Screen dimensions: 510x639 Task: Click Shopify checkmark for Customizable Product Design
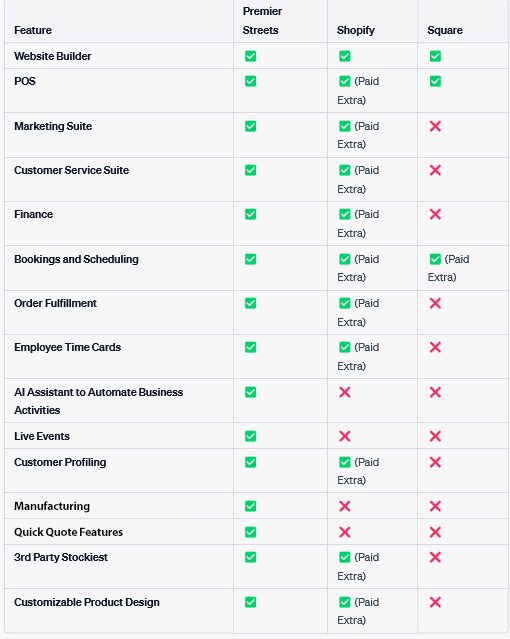click(x=344, y=602)
